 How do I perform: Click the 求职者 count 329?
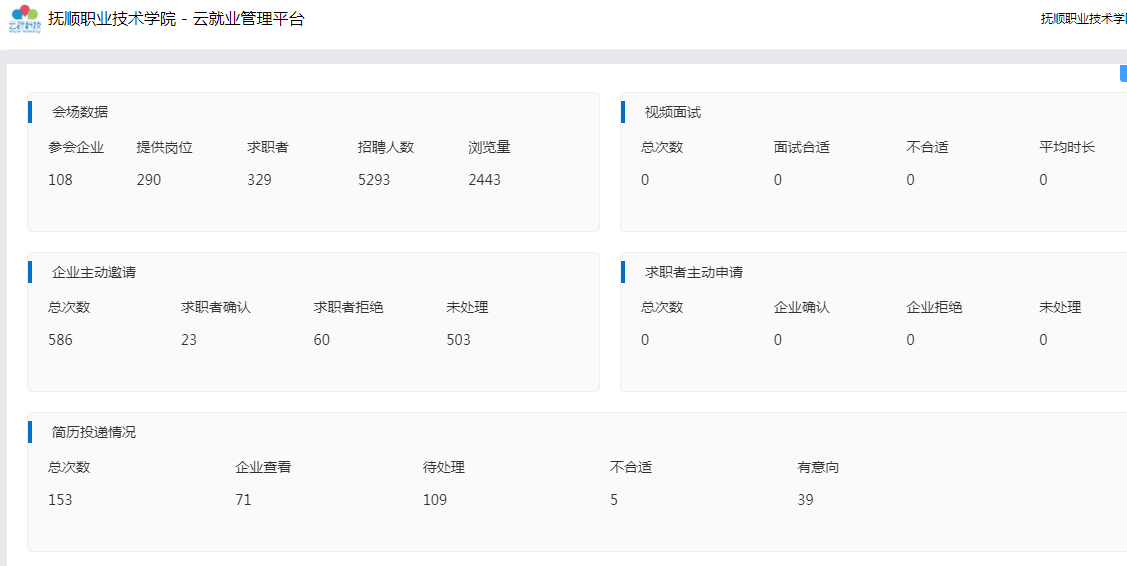click(x=259, y=180)
